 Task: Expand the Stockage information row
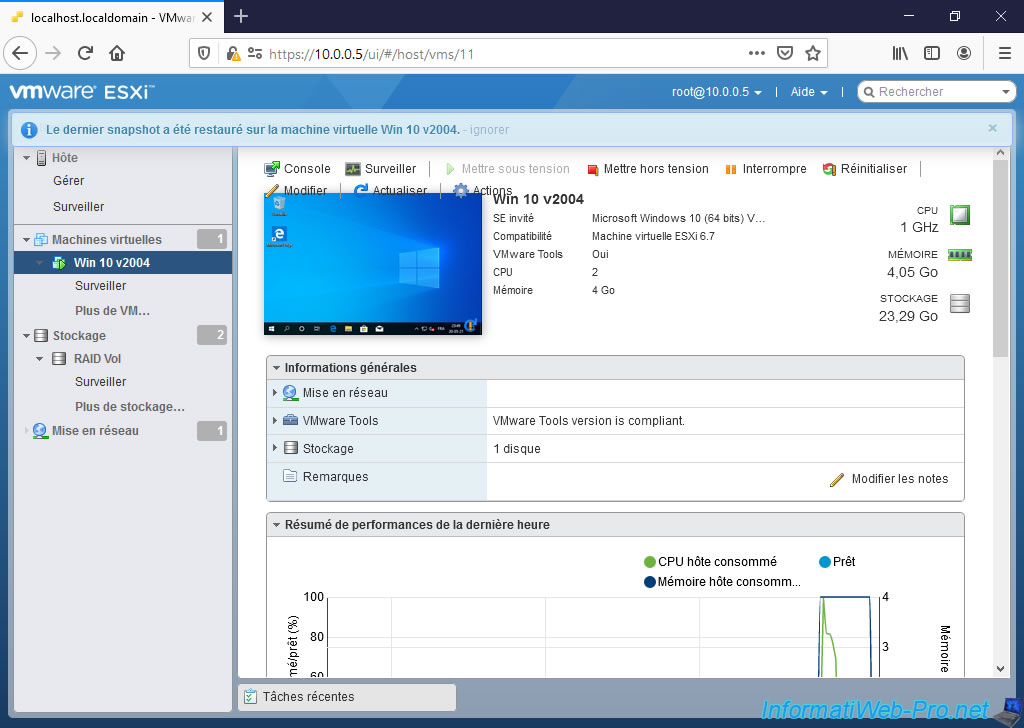pos(275,449)
